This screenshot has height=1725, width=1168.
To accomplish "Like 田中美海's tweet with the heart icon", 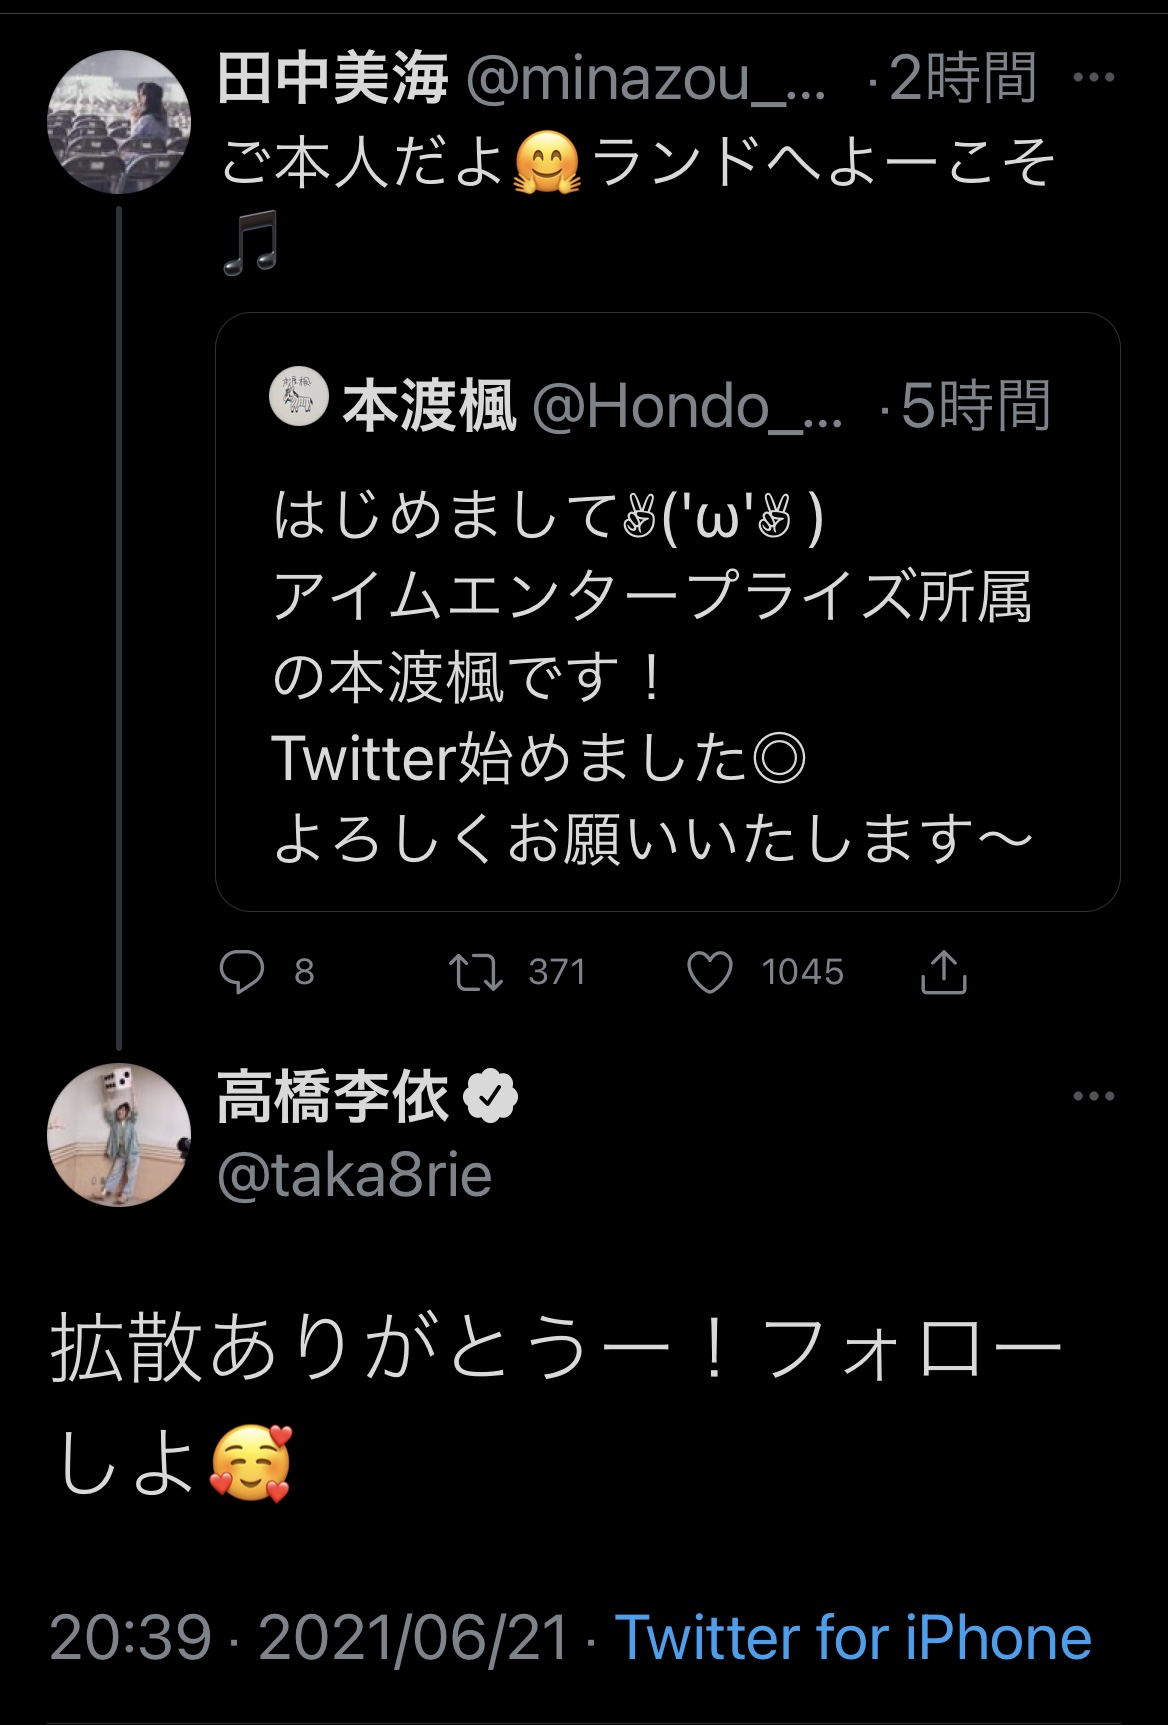I will click(710, 973).
